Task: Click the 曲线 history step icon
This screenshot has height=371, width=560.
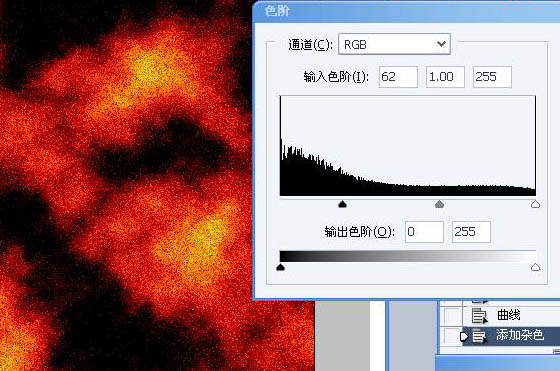Action: (479, 316)
